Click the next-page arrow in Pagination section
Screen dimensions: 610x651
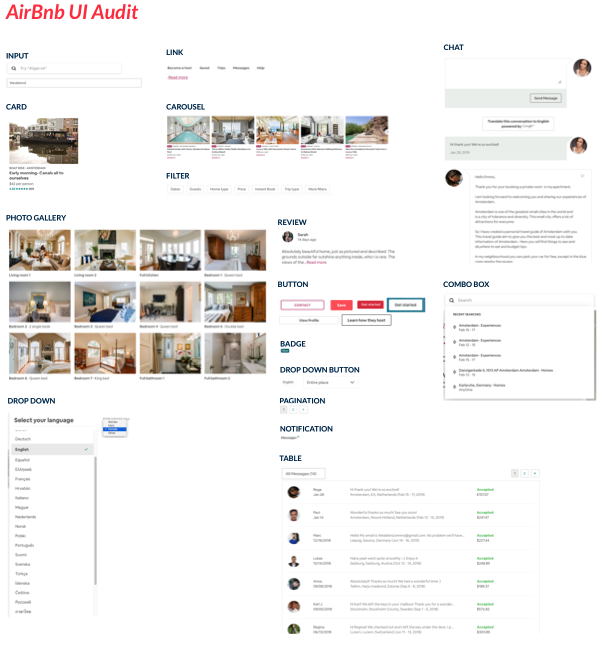coord(304,410)
